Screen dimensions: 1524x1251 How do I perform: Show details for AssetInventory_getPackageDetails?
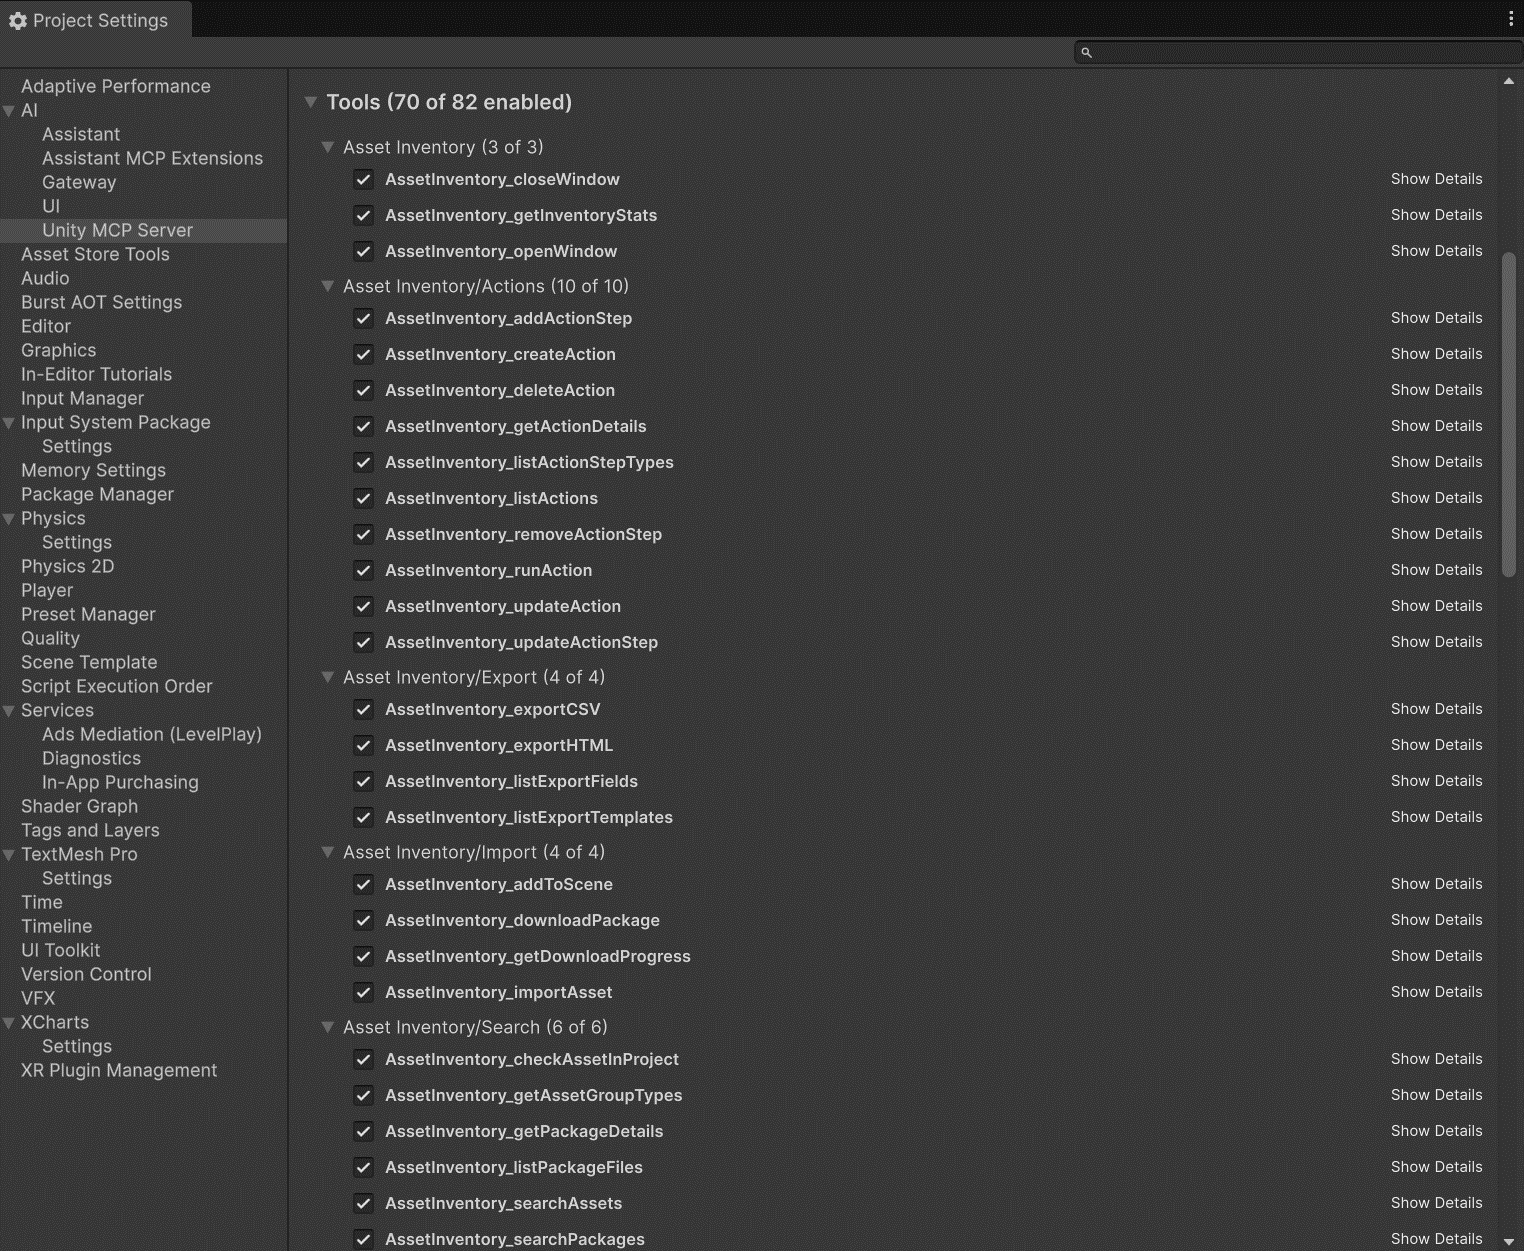(x=1436, y=1131)
